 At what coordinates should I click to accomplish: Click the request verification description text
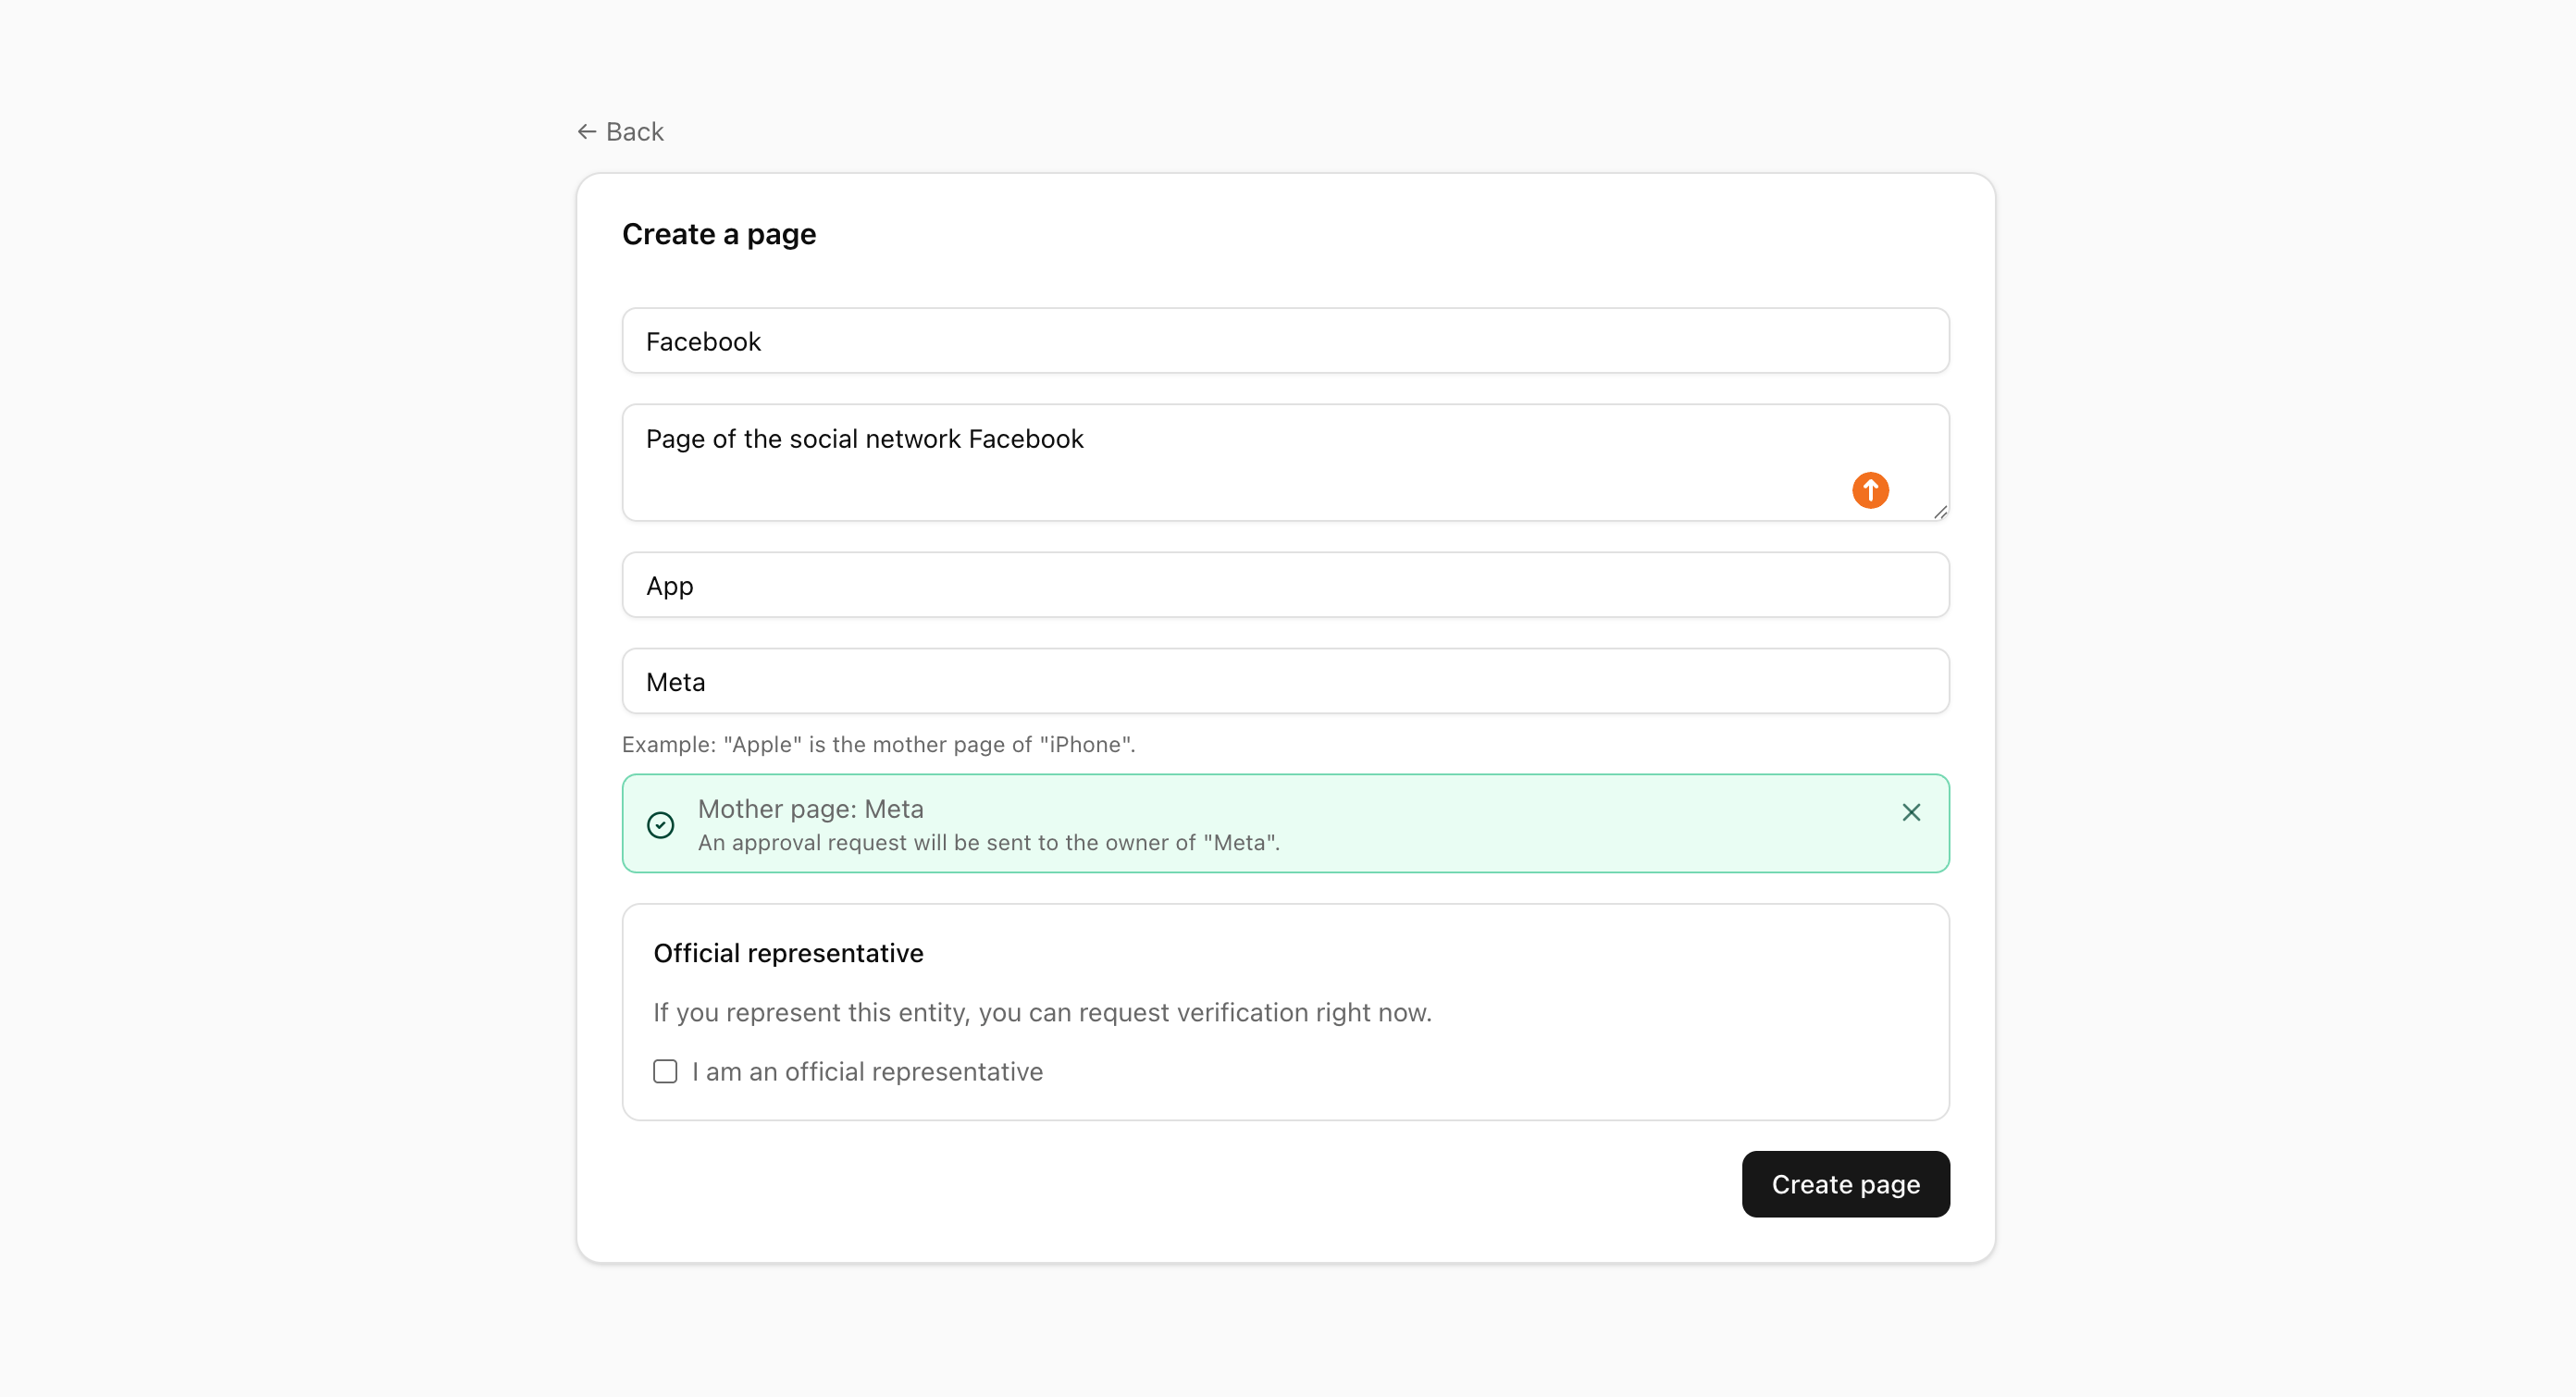pyautogui.click(x=1042, y=1012)
